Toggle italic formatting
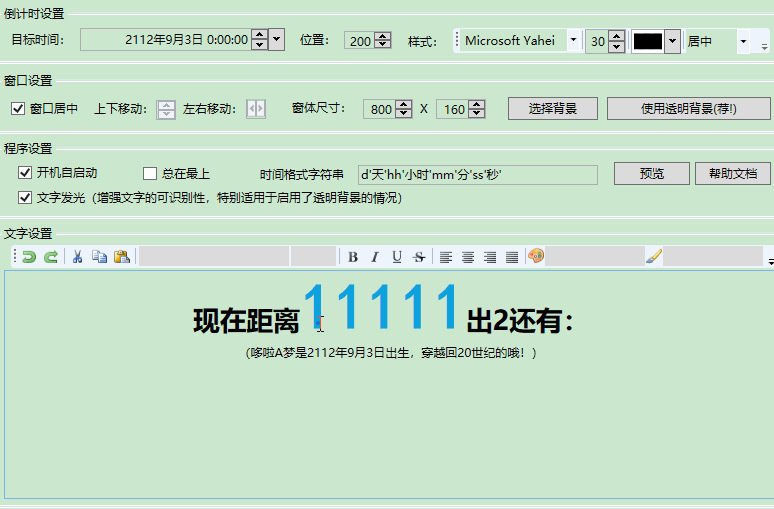 [375, 257]
